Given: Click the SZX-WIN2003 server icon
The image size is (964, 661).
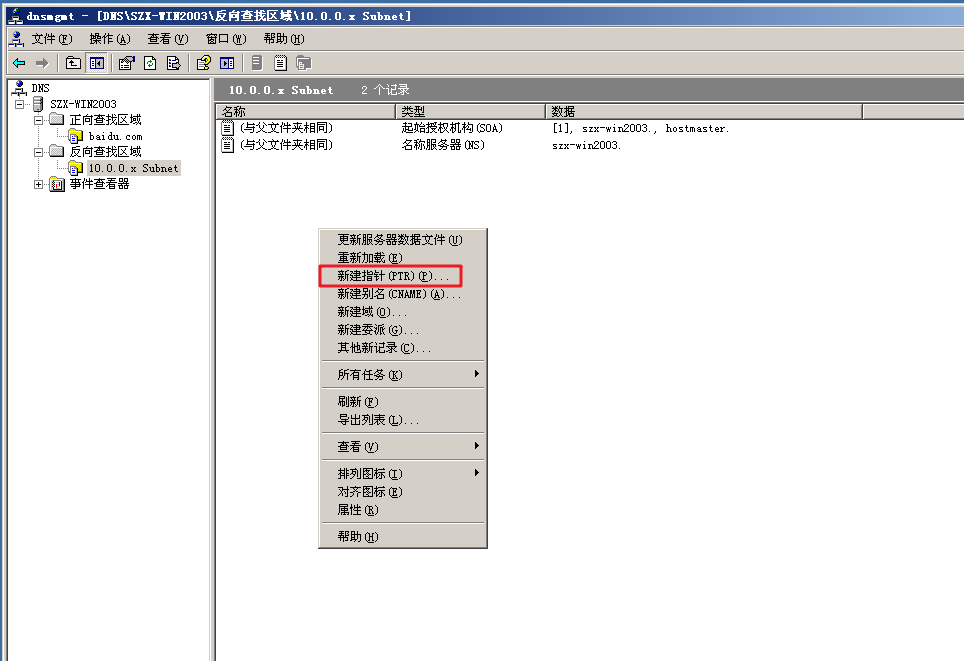Looking at the screenshot, I should click(38, 104).
